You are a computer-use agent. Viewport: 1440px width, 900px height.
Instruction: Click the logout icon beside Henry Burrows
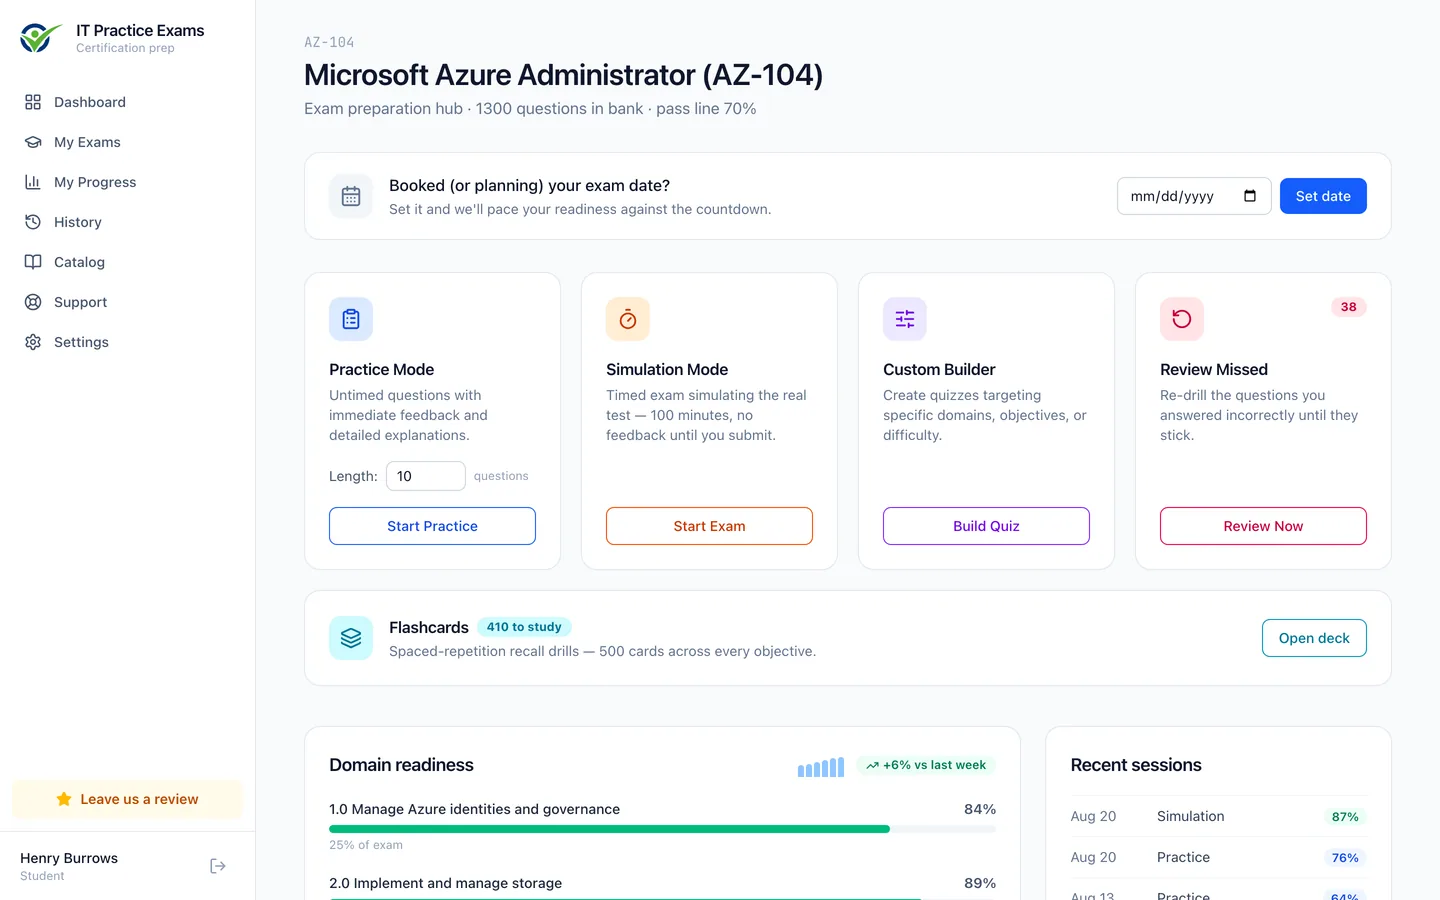point(218,866)
